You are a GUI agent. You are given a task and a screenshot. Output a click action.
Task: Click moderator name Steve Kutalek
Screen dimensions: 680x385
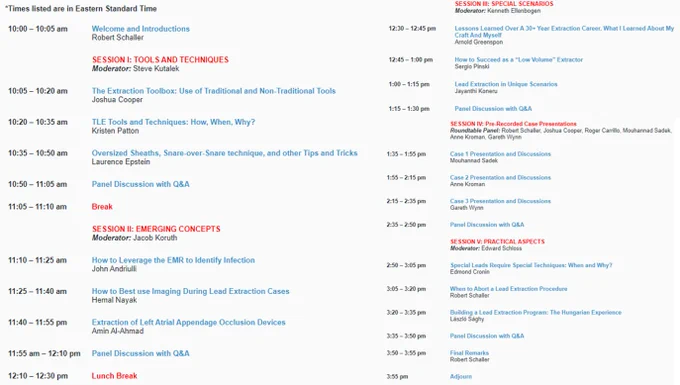pyautogui.click(x=156, y=69)
